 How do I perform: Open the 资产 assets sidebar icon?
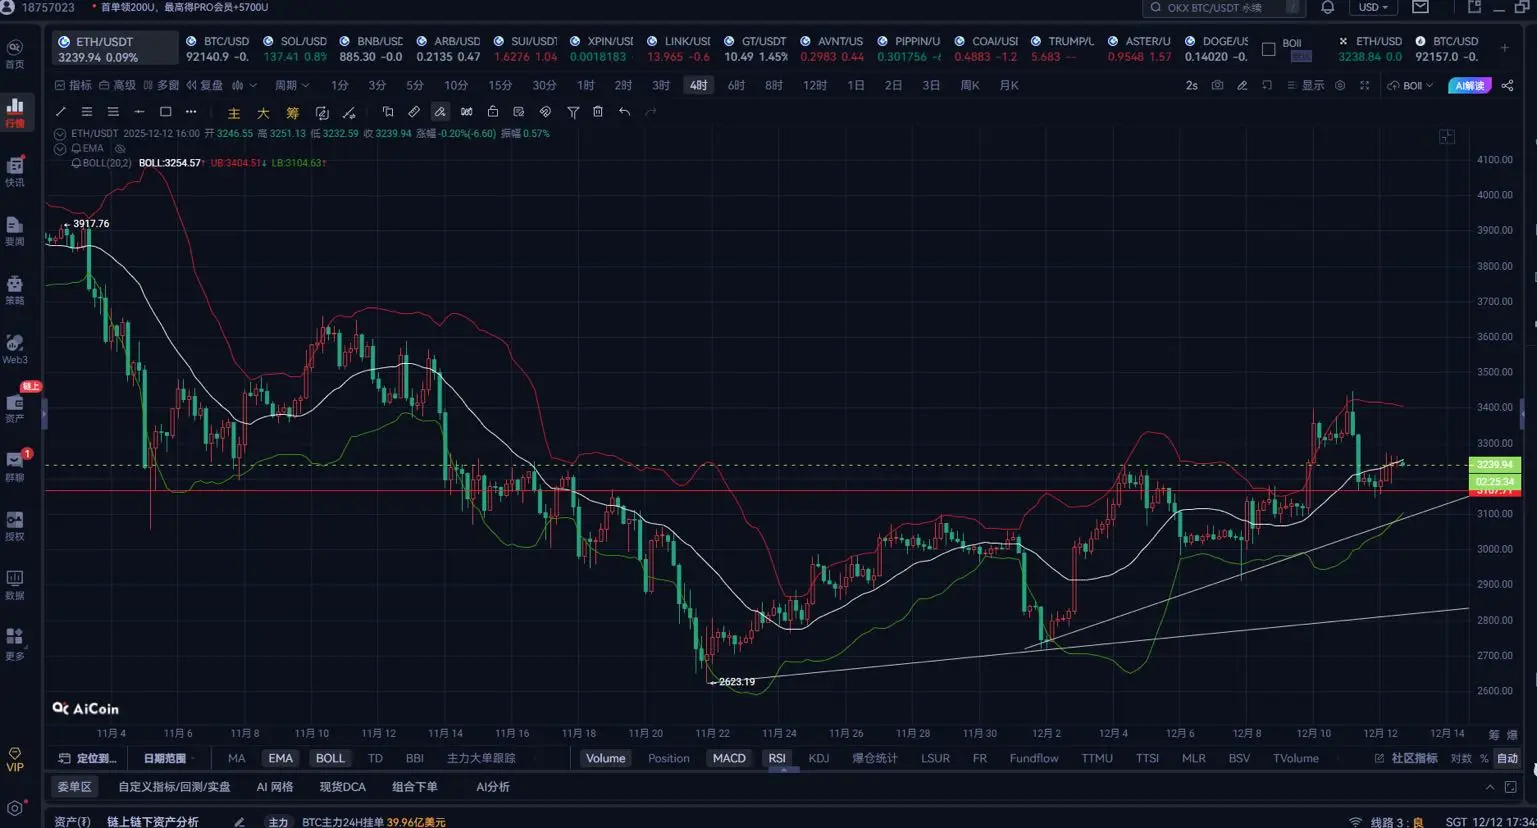tap(15, 408)
